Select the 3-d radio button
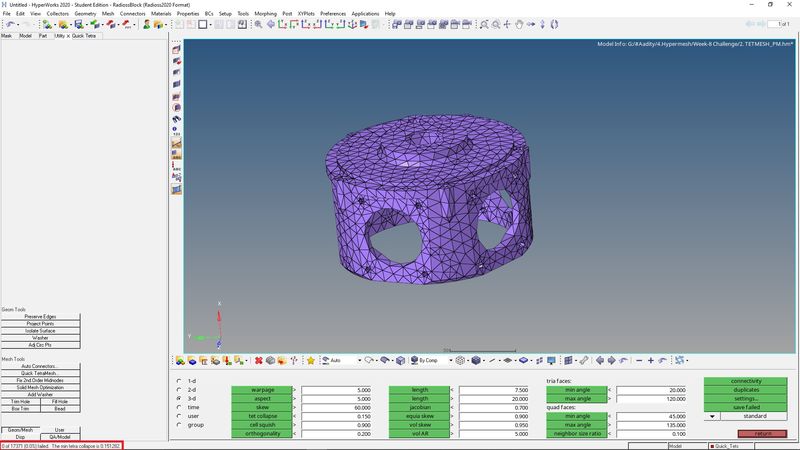This screenshot has height=450, width=800. point(179,398)
